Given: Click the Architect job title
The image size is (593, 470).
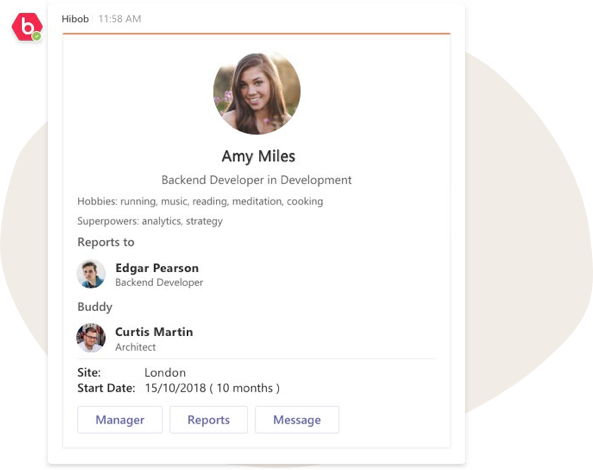Looking at the screenshot, I should tap(135, 347).
